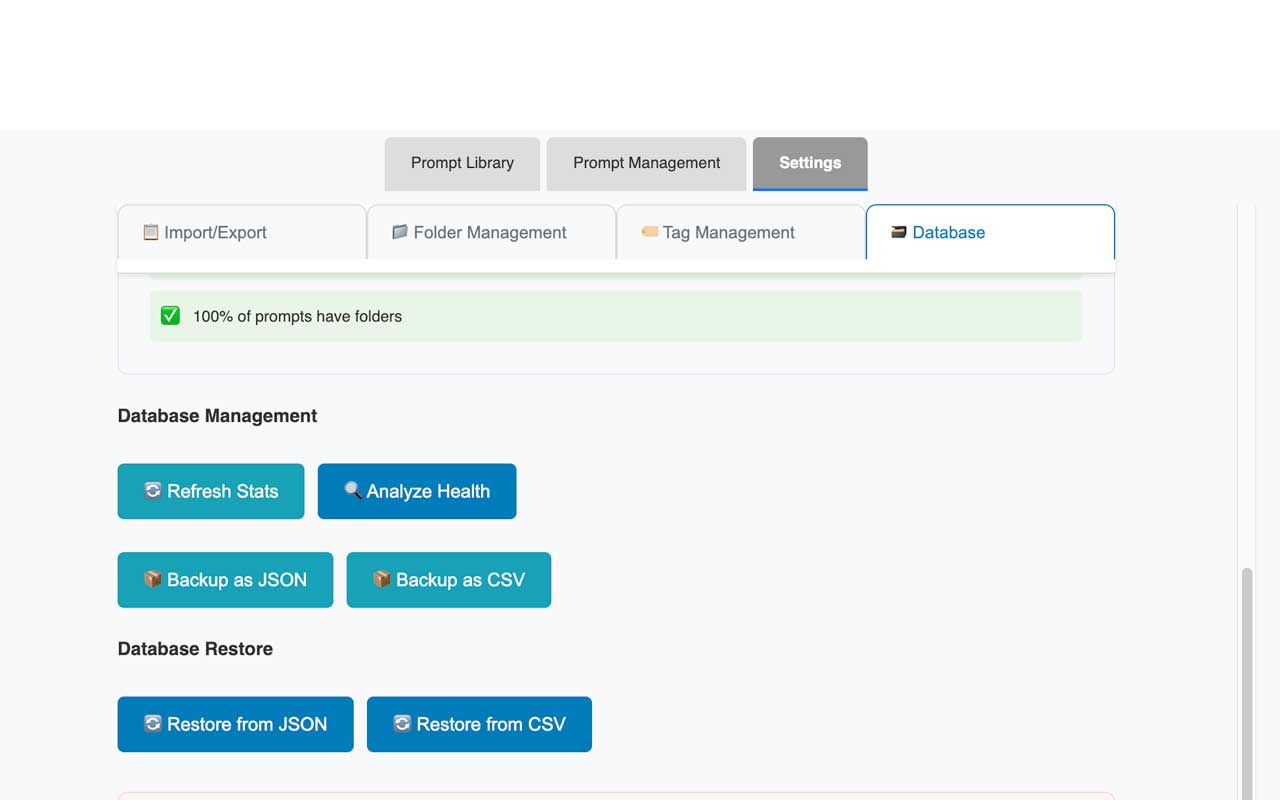Click the package icon on Backup as JSON

(x=153, y=580)
